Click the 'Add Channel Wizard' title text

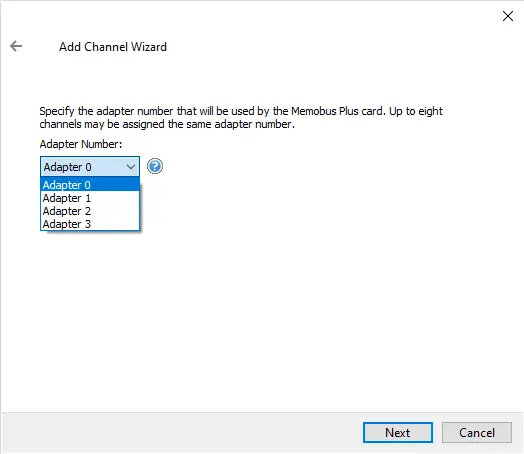click(113, 47)
